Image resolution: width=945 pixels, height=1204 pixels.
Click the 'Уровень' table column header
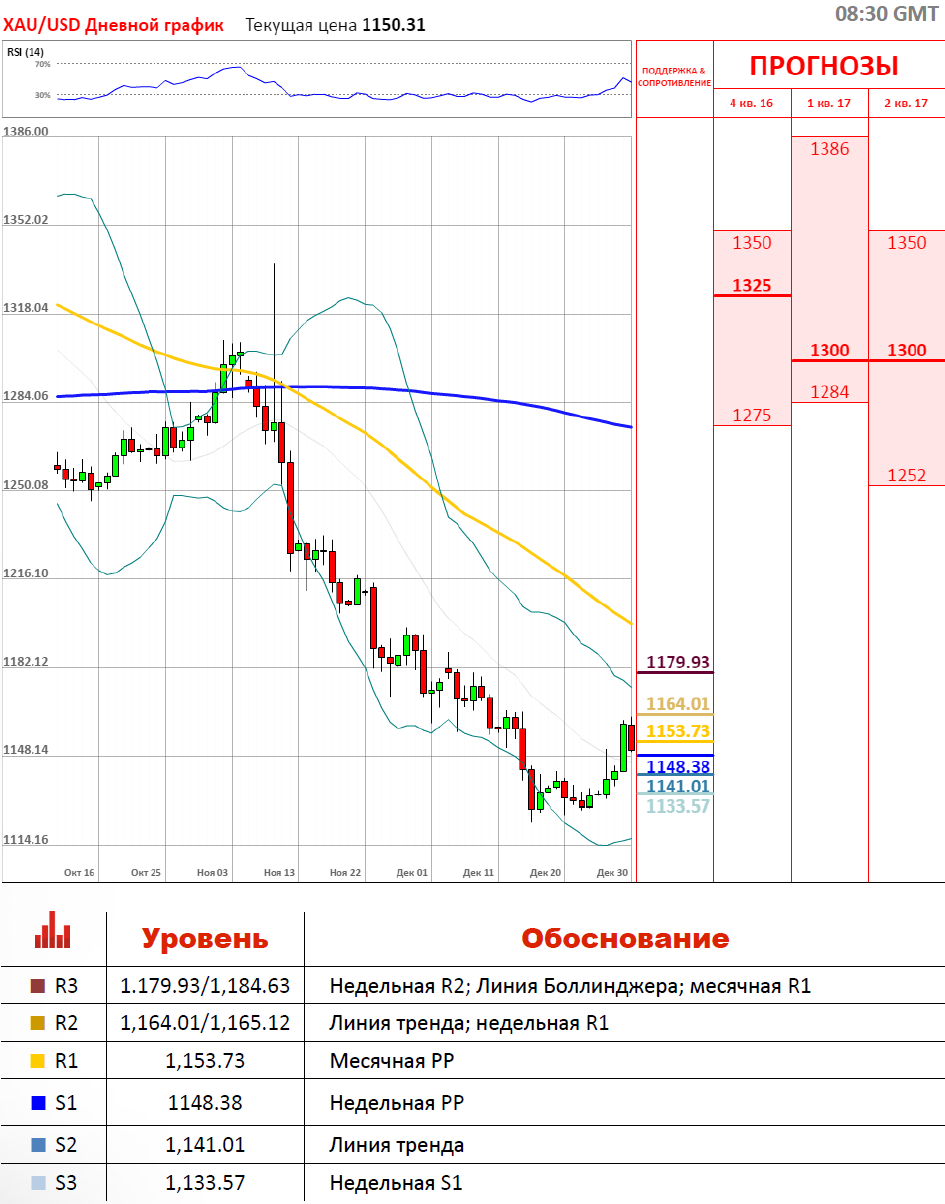pos(205,939)
